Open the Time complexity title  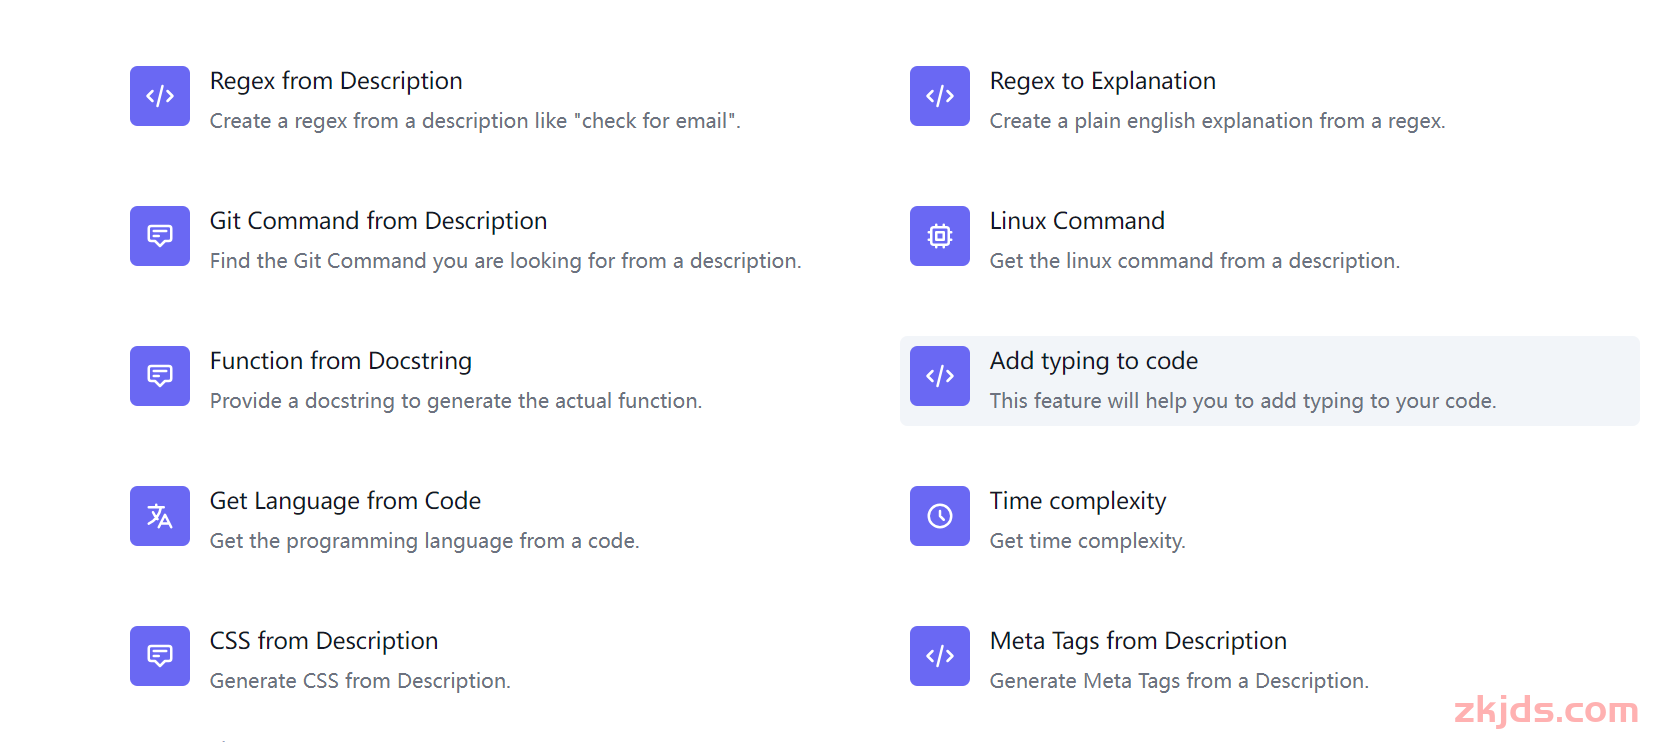[1078, 501]
